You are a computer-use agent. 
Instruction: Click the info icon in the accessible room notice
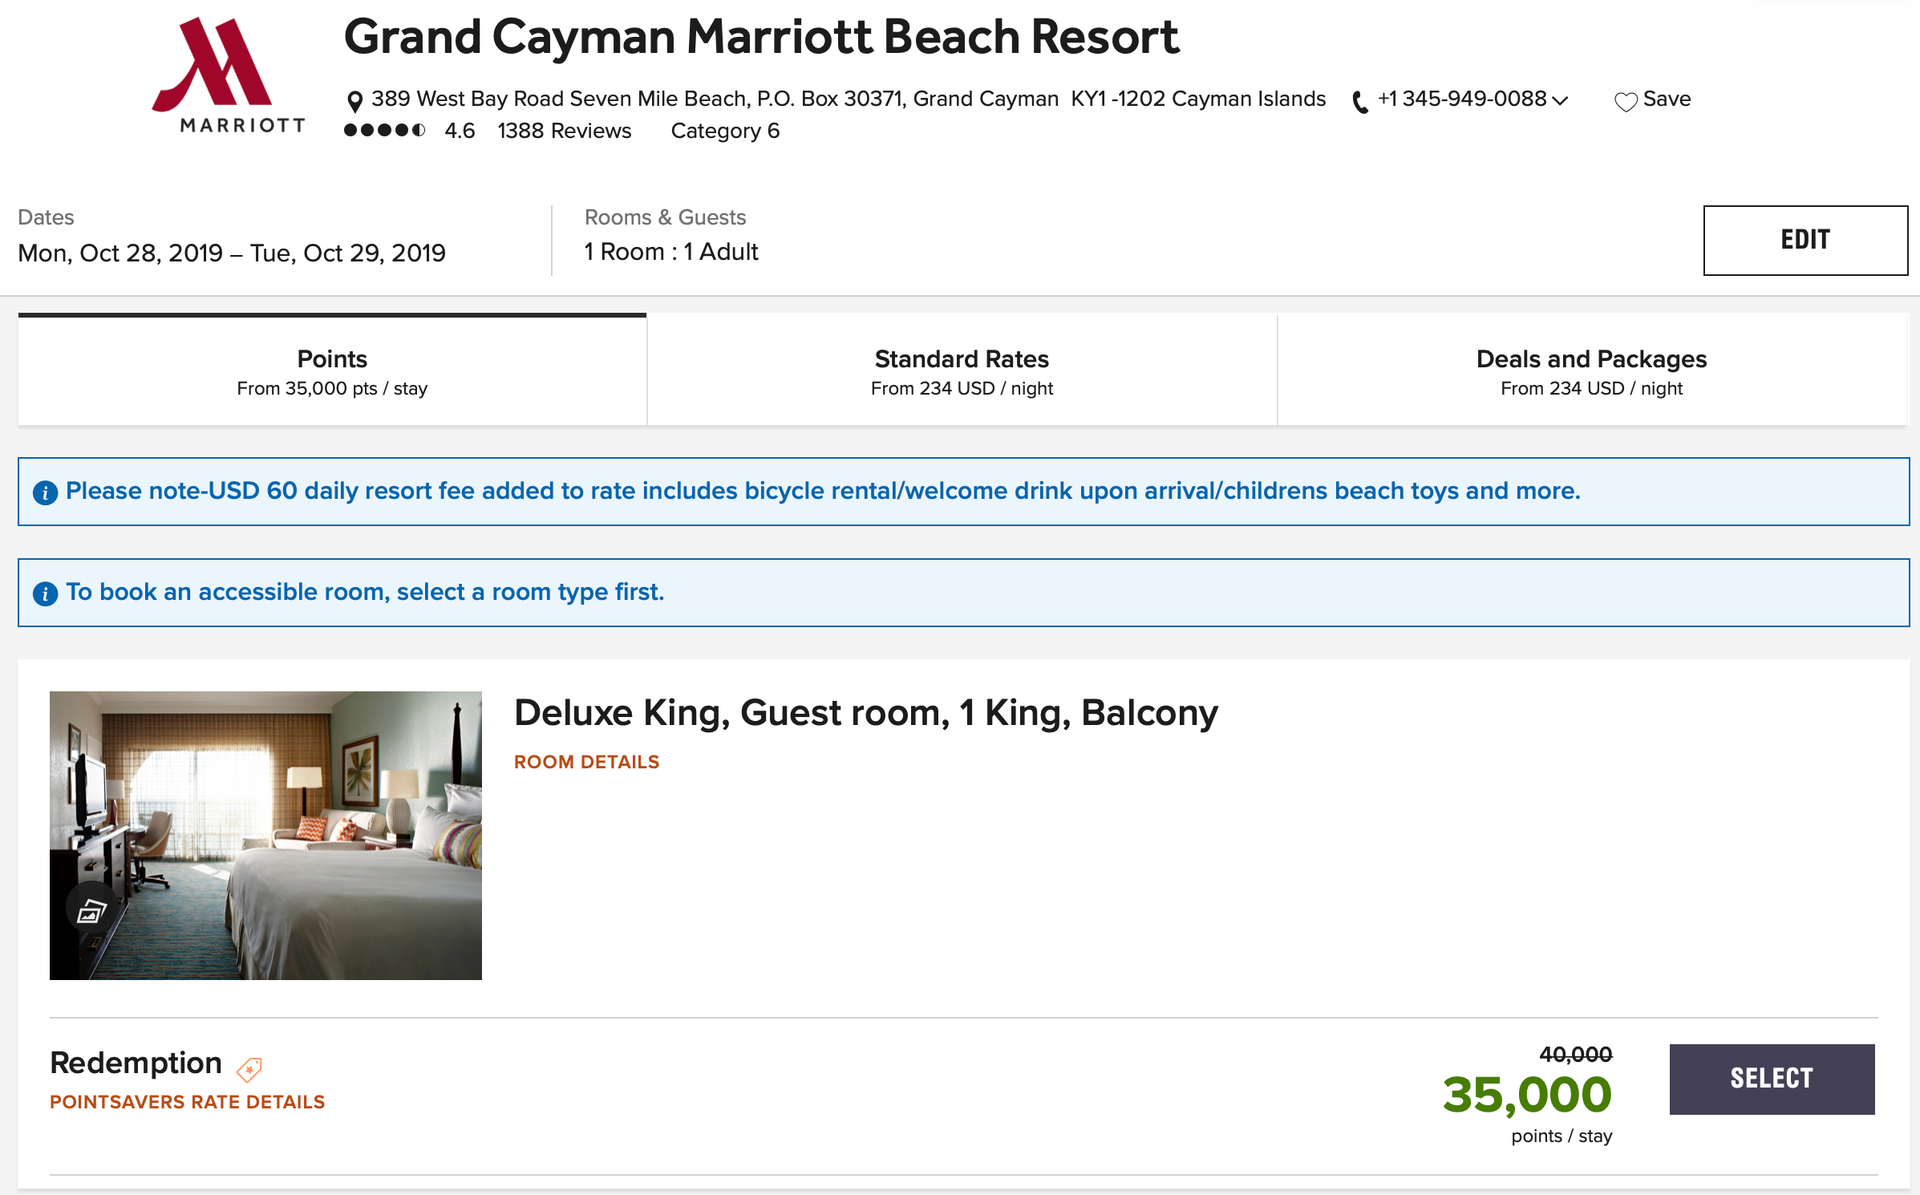click(44, 592)
